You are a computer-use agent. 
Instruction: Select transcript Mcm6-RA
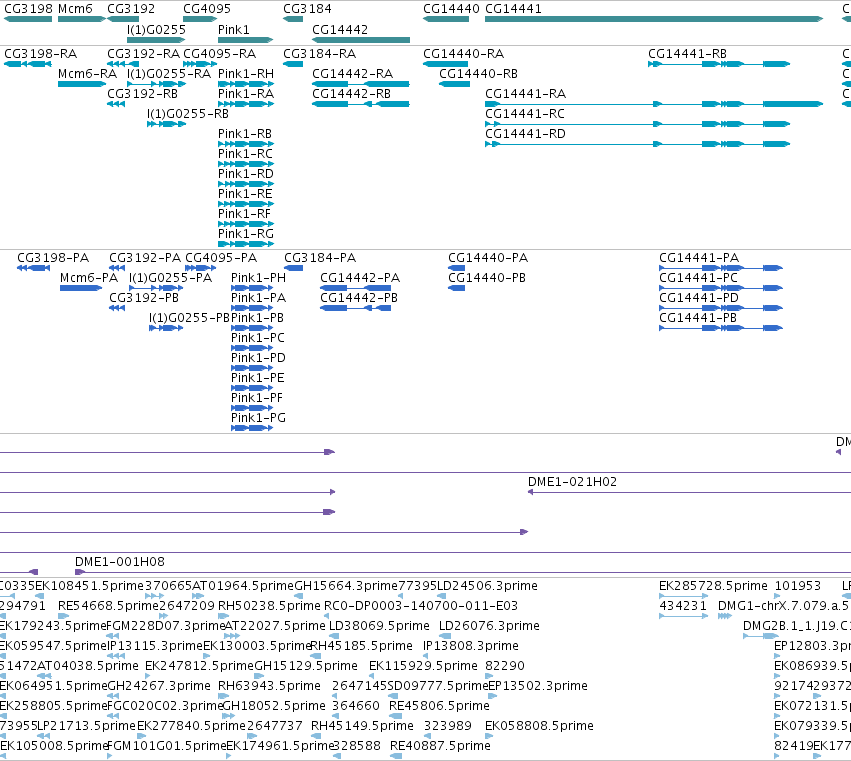coord(87,74)
